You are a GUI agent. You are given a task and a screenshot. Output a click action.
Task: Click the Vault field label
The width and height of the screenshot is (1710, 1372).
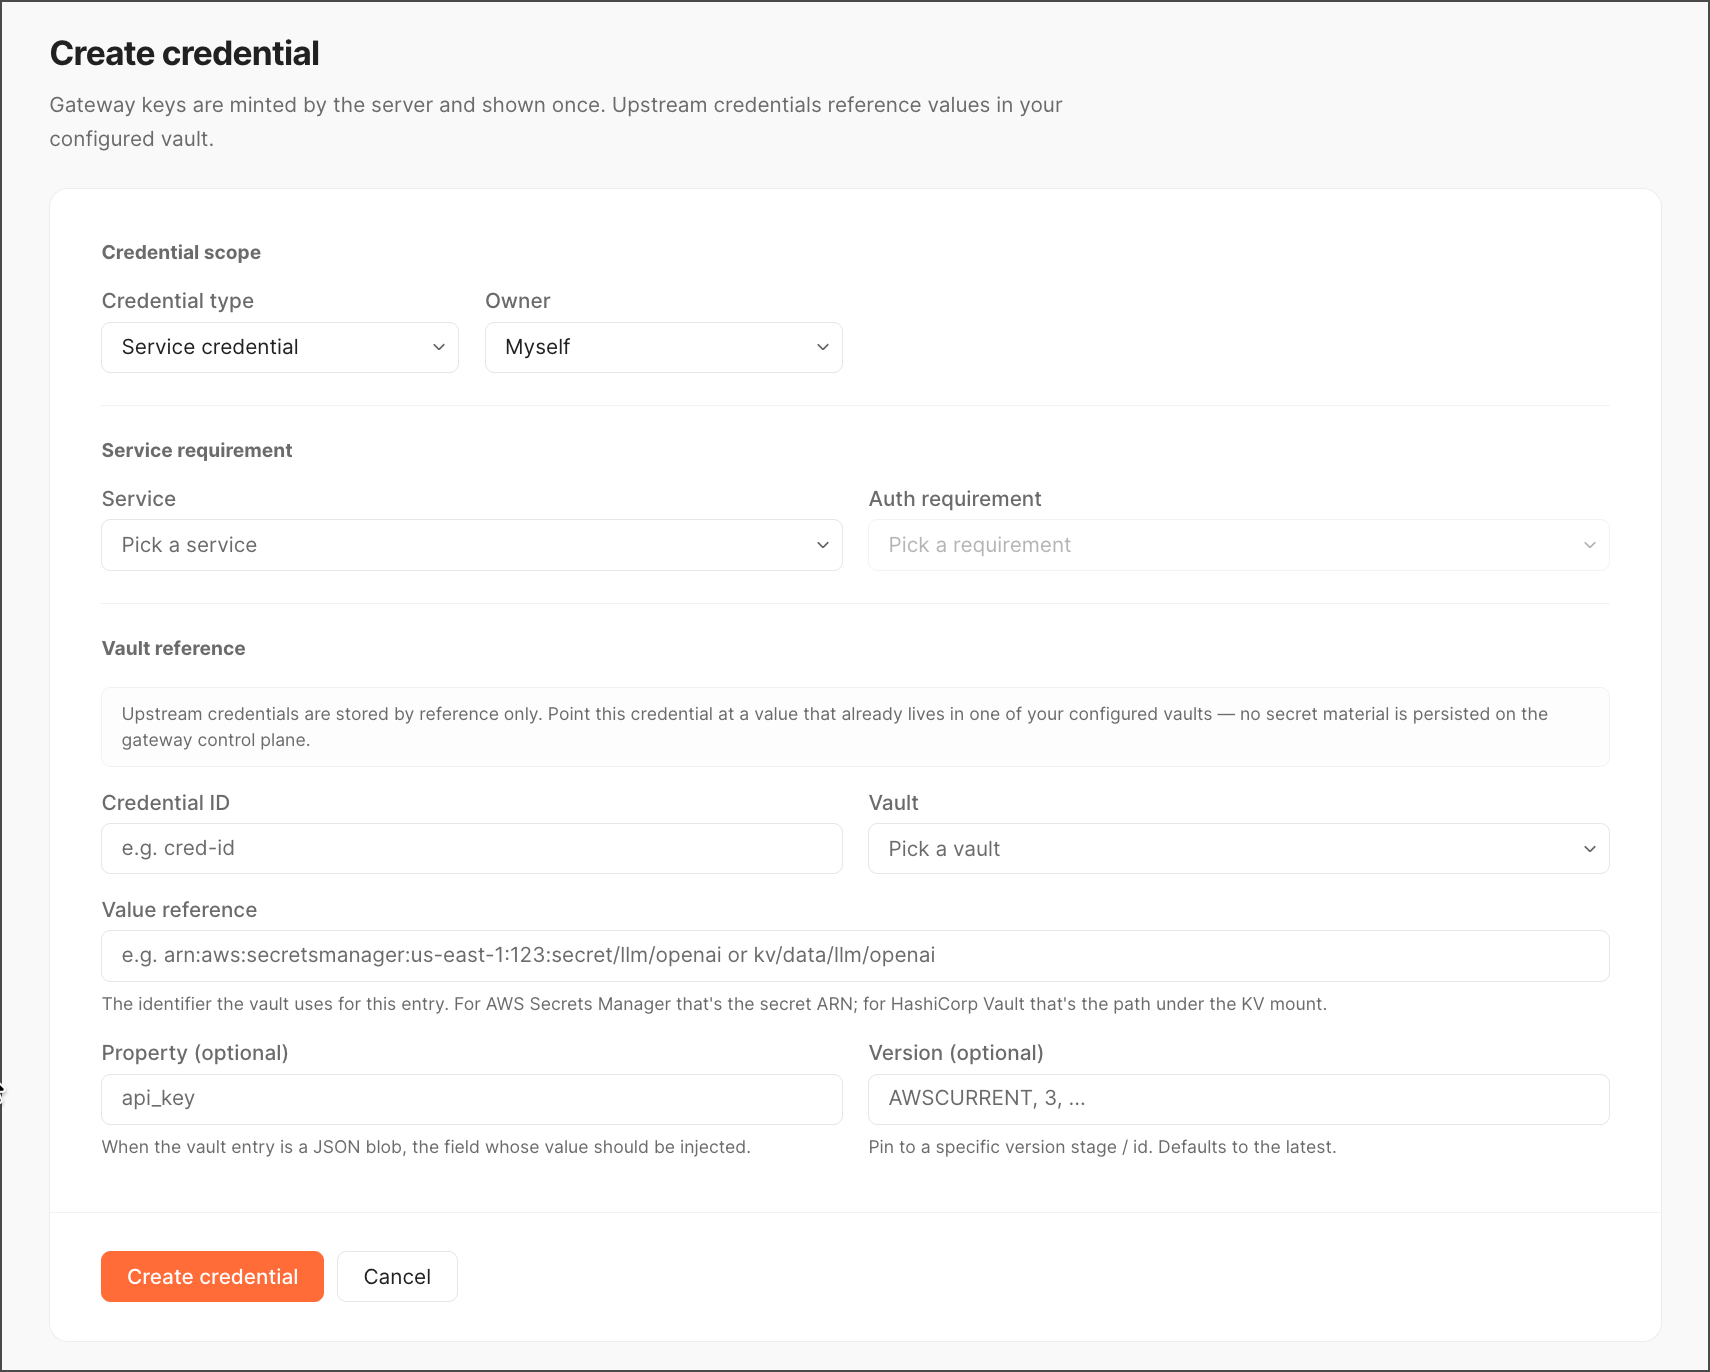point(893,803)
